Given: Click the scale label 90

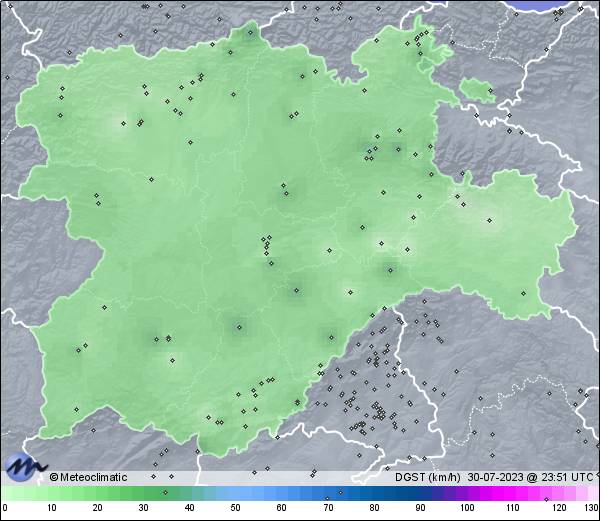Looking at the screenshot, I should [420, 508].
